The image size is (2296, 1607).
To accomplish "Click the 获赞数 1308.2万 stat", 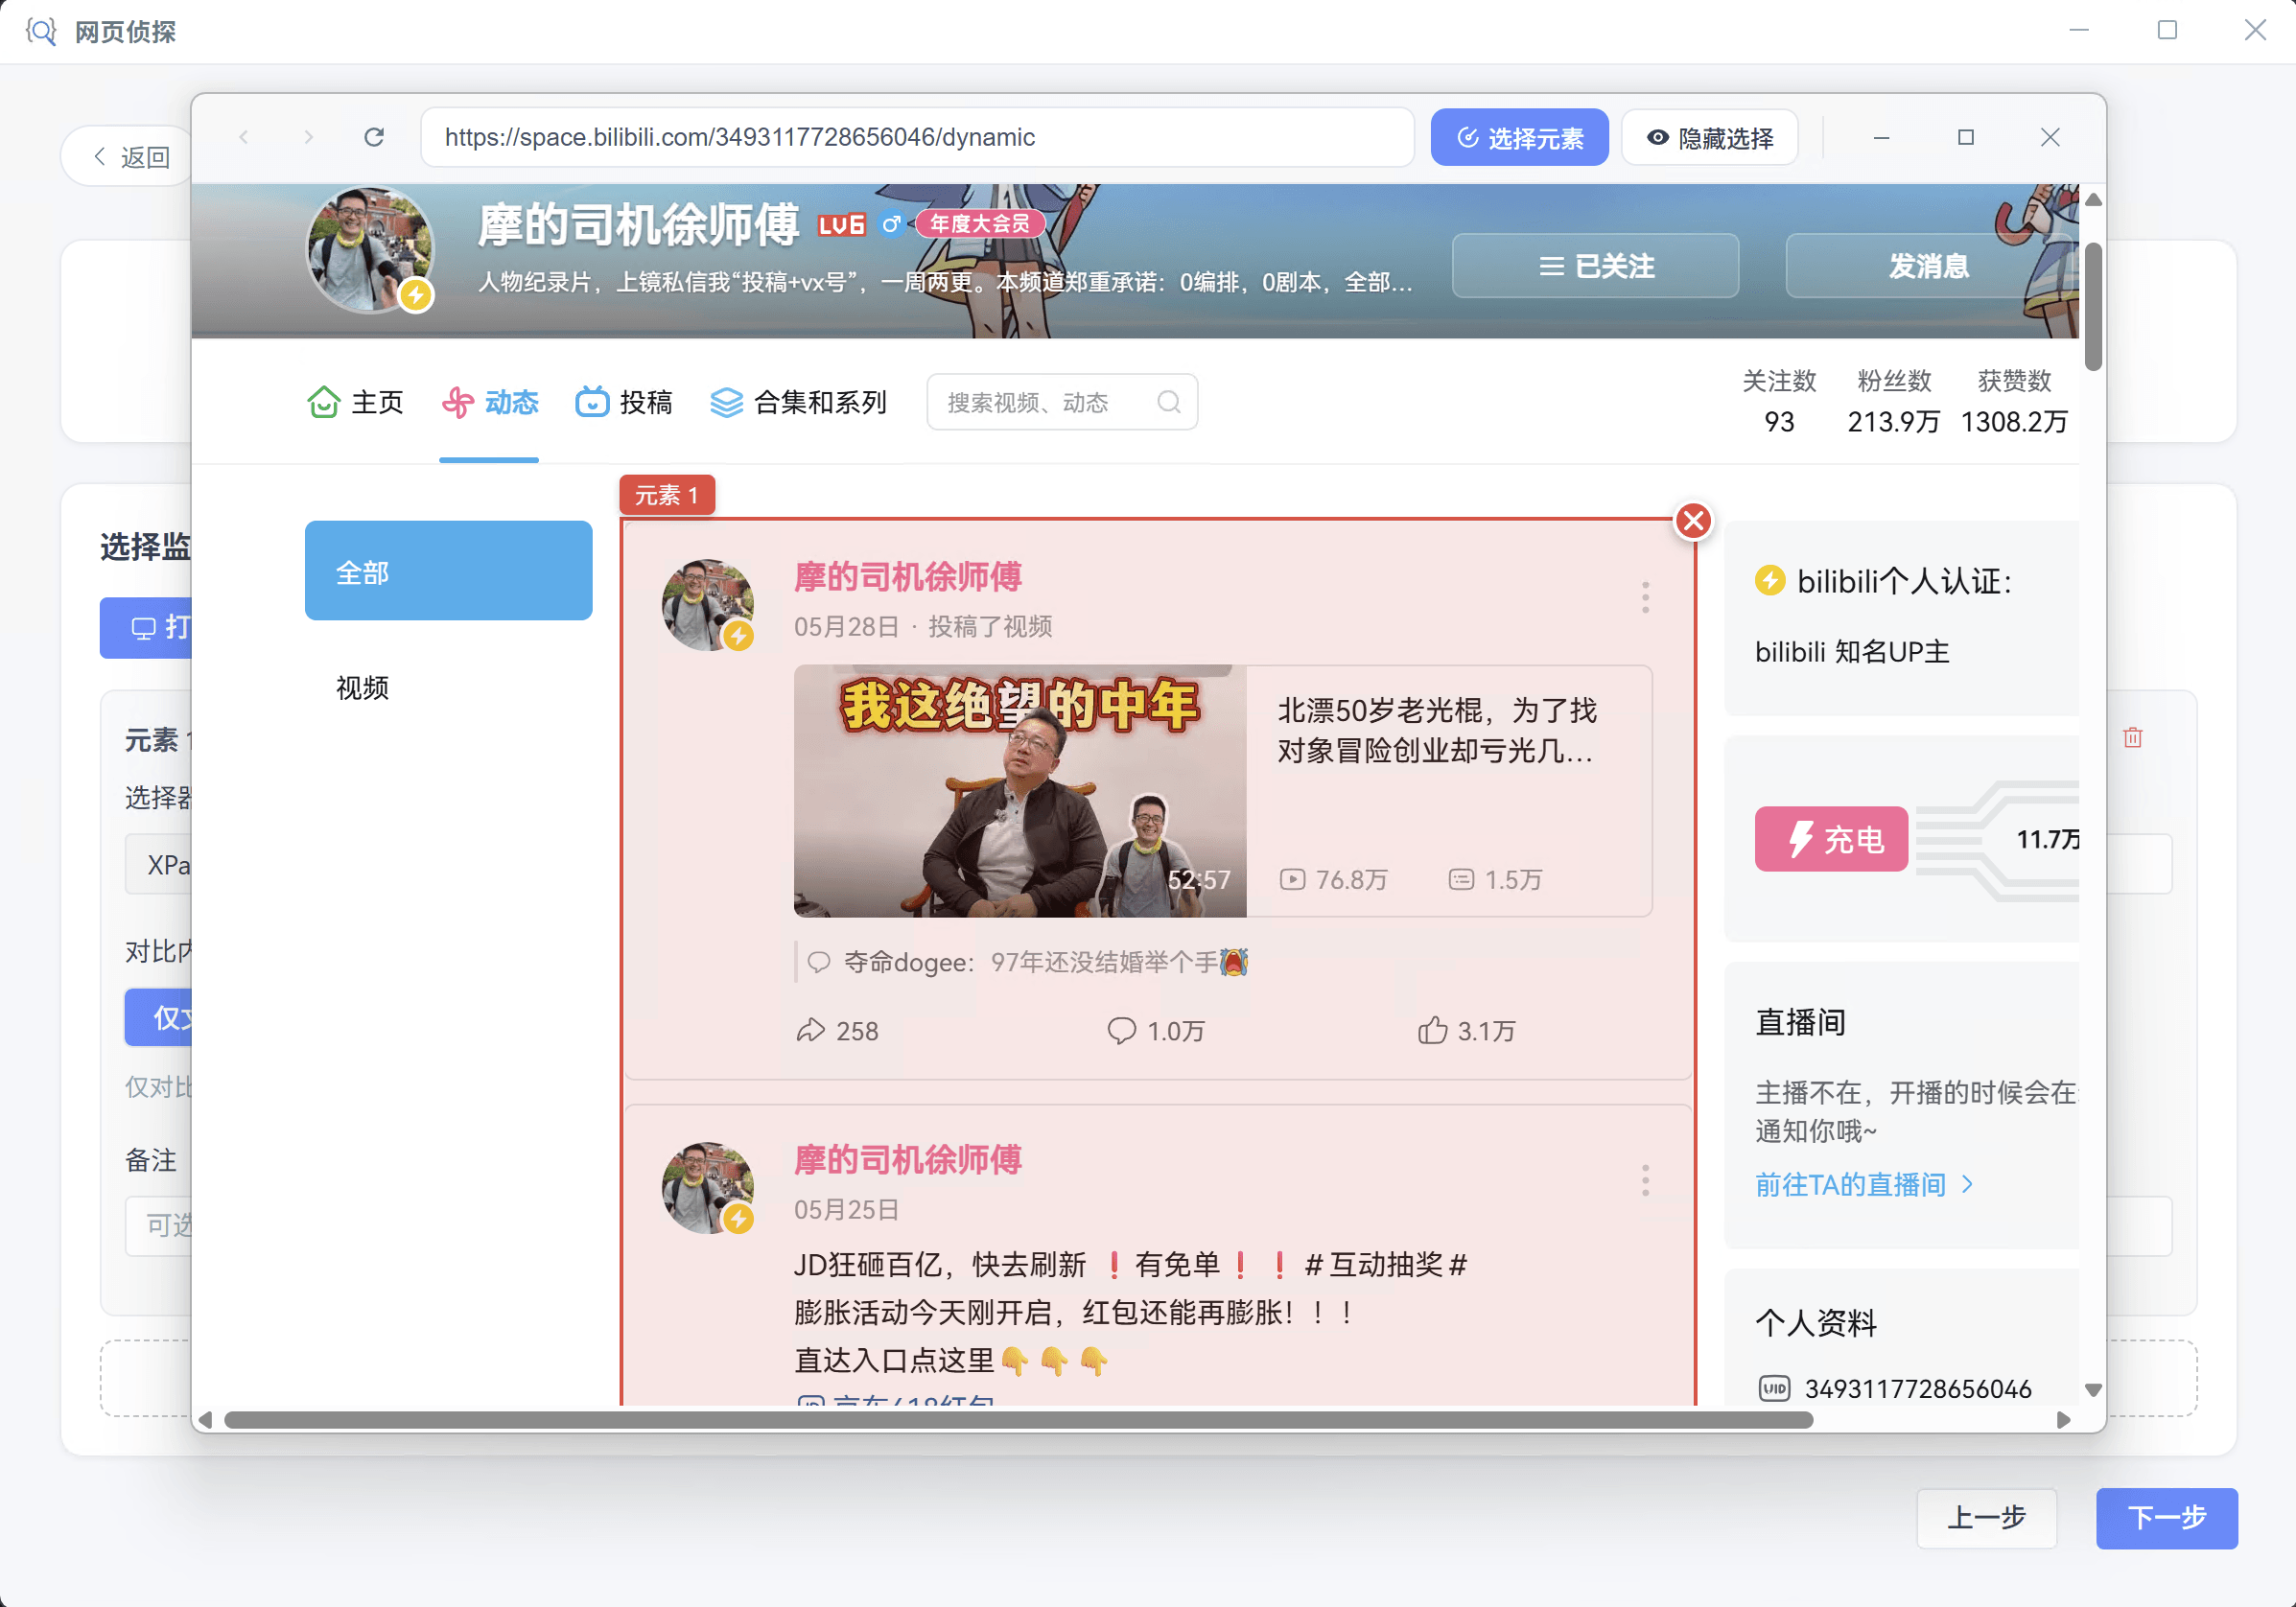I will [x=2014, y=401].
